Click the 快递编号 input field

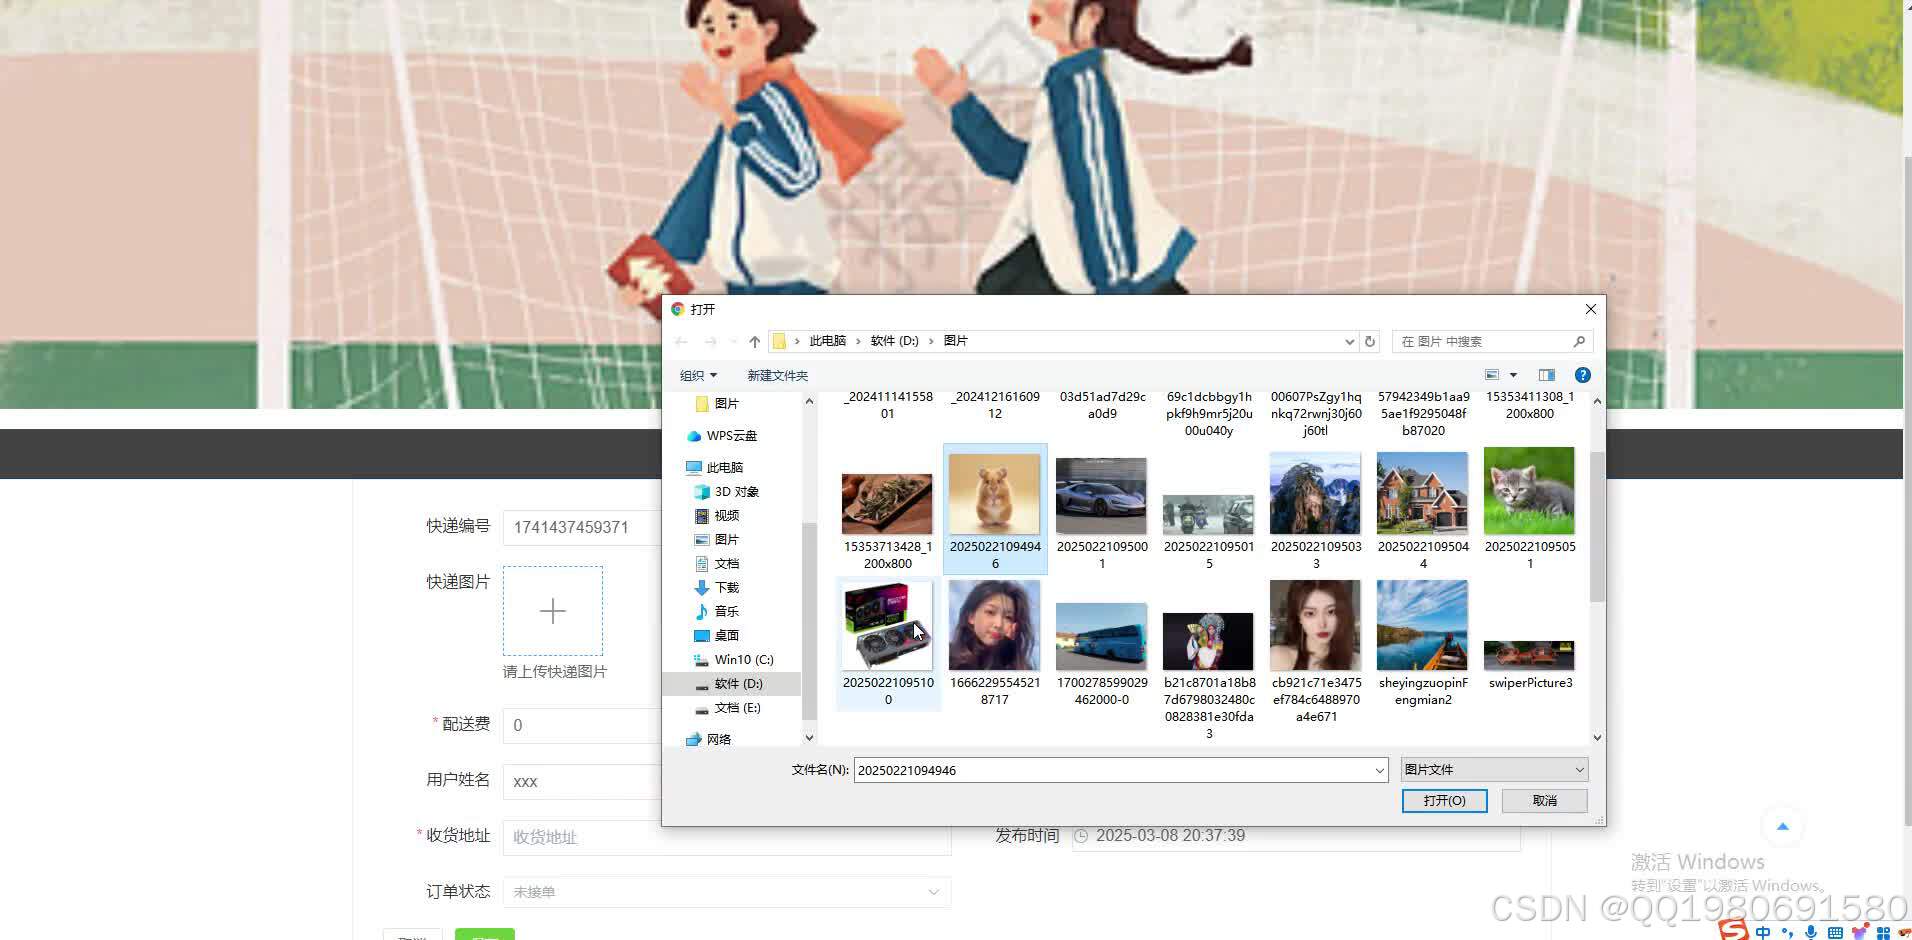tap(582, 527)
